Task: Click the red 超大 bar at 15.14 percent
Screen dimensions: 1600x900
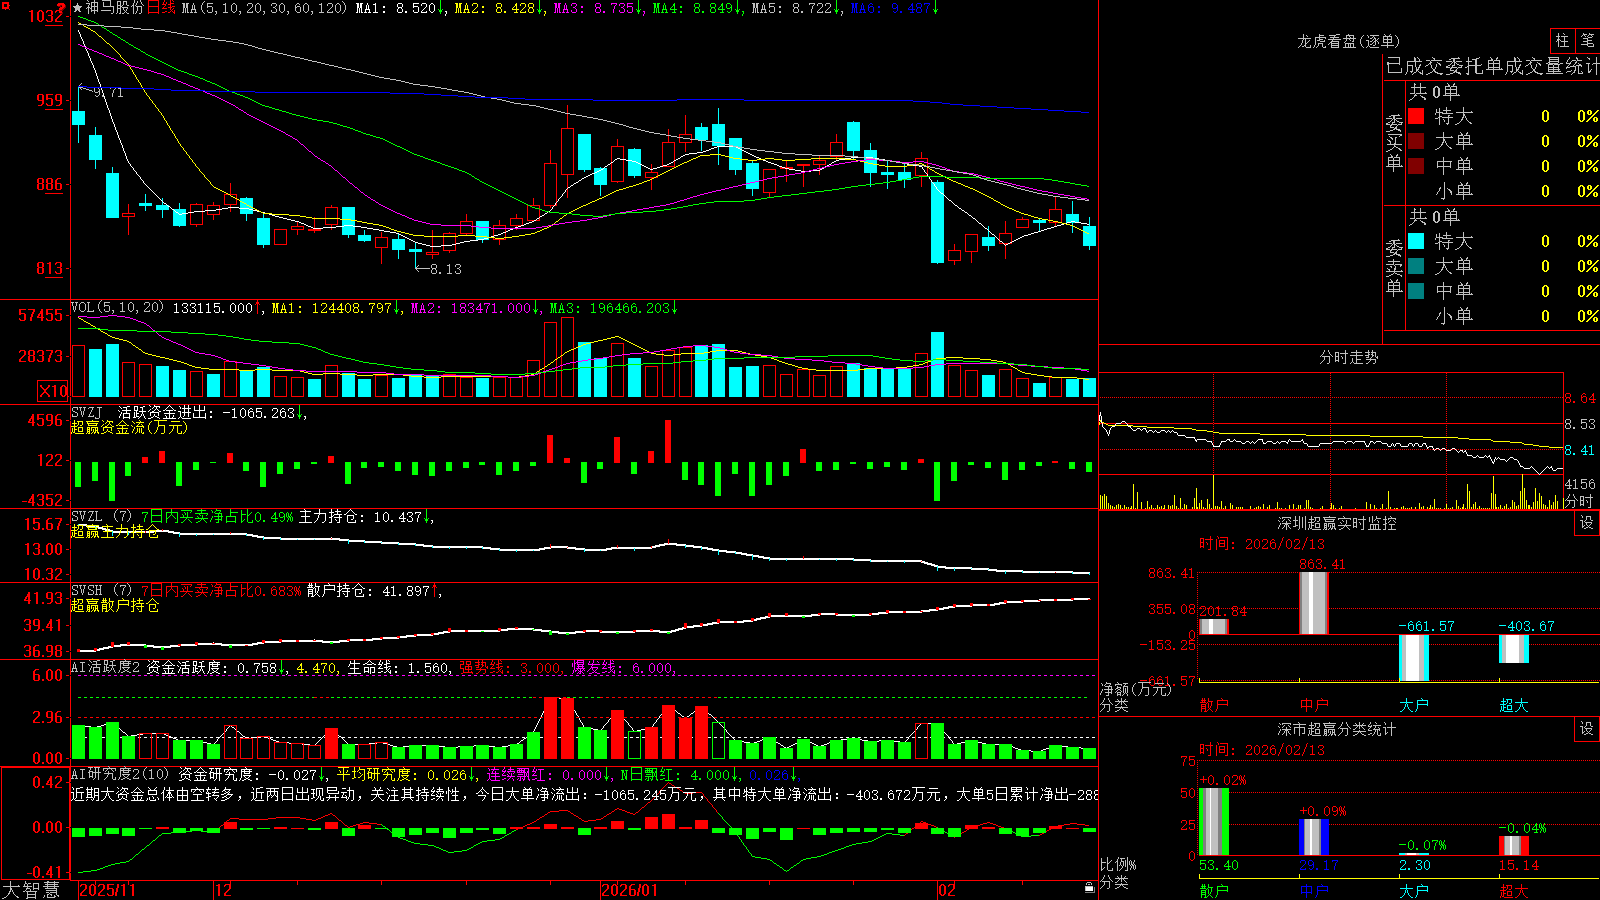Action: point(1513,846)
